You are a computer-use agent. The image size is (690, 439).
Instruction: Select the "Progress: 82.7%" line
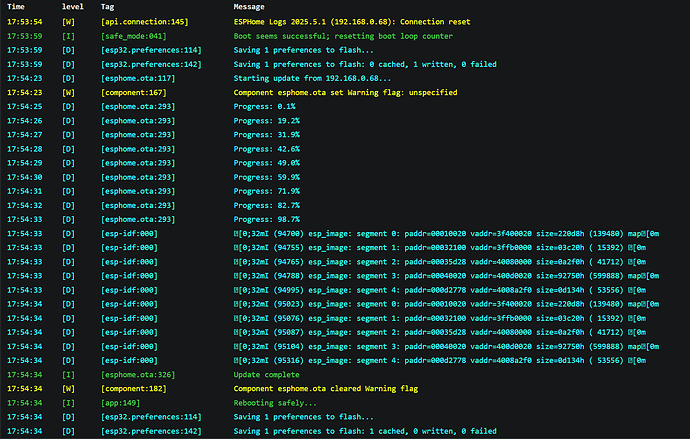[x=267, y=205]
